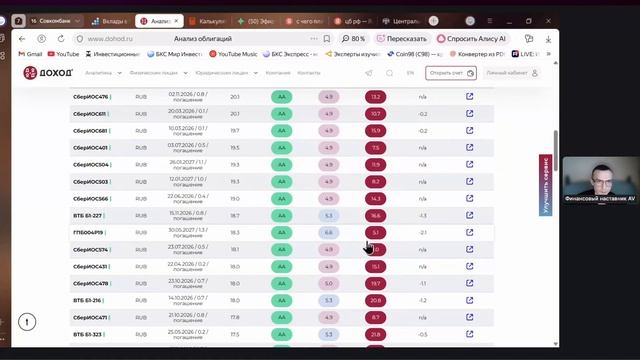The image size is (640, 360).
Task: Open external link for СберИОС574 row
Action: pos(469,249)
